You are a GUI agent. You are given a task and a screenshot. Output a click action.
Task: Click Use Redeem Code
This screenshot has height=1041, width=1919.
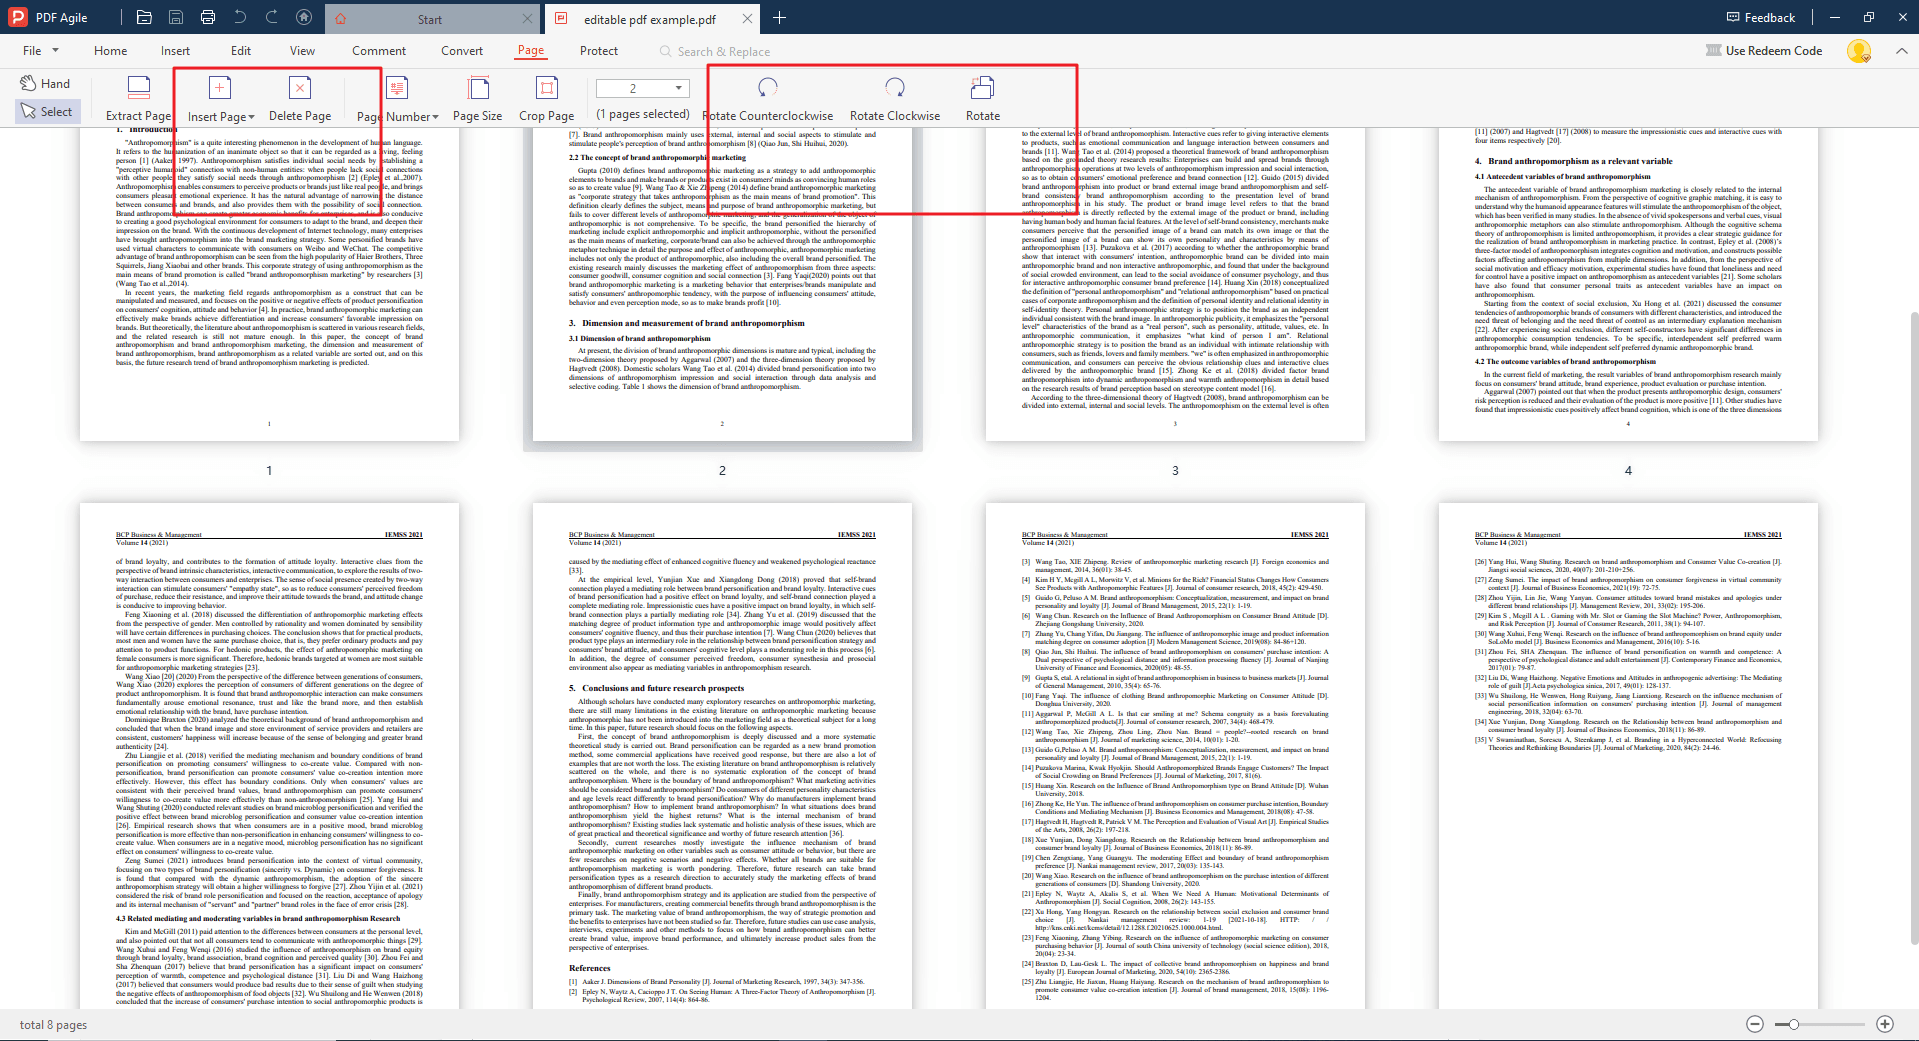1764,51
